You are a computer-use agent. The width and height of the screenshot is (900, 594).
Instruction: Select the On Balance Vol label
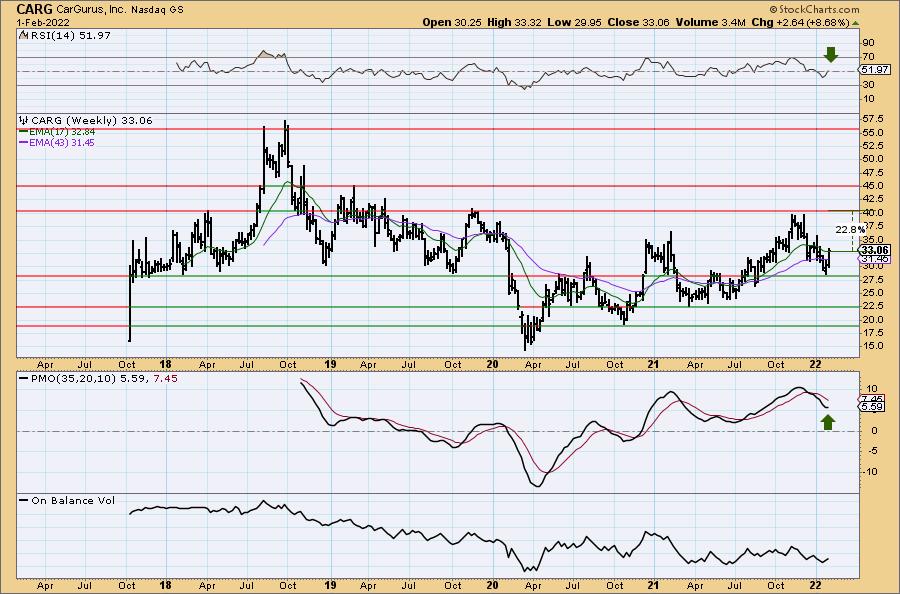(x=73, y=500)
